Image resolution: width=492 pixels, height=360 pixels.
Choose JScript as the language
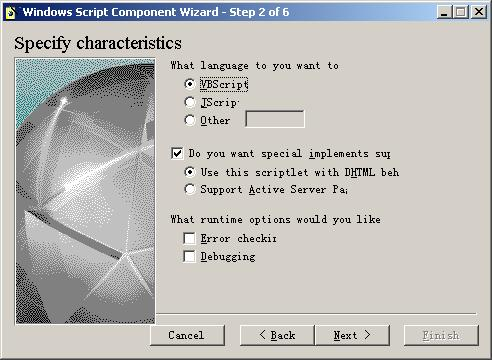[190, 102]
